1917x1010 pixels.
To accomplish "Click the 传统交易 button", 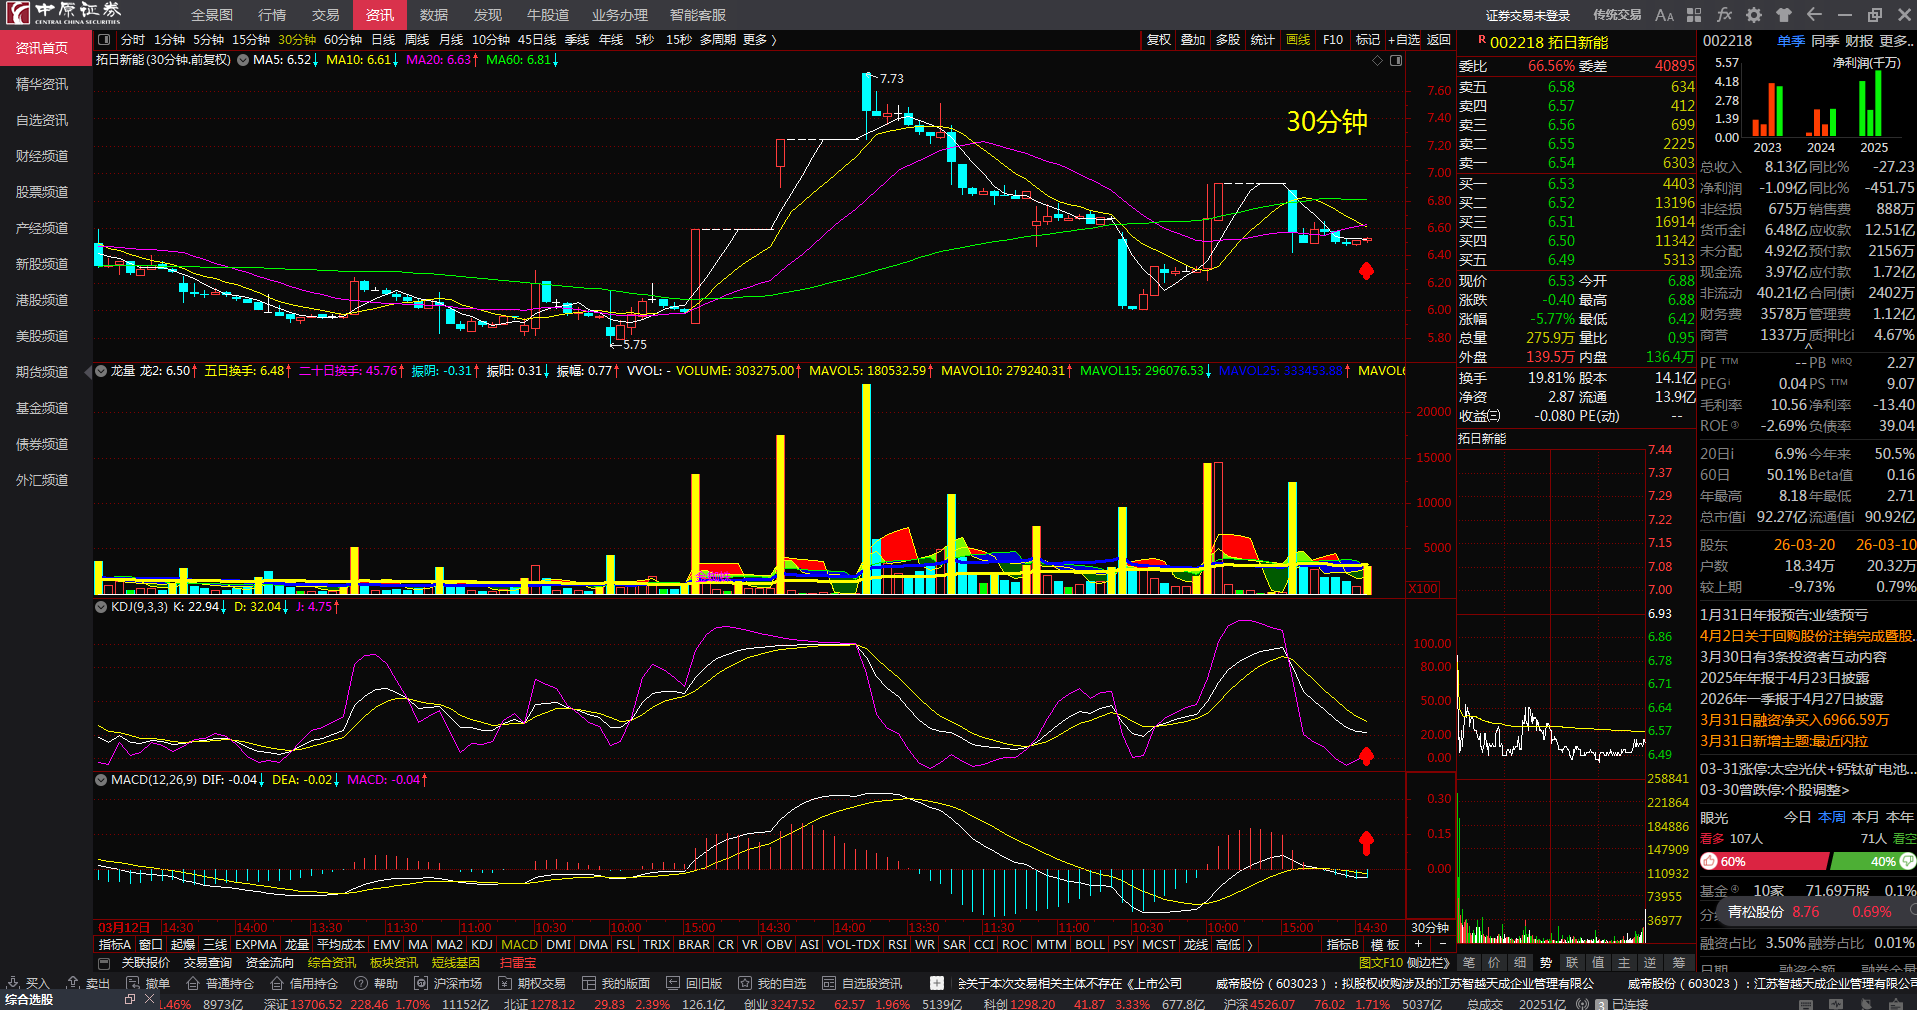I will tap(1617, 15).
